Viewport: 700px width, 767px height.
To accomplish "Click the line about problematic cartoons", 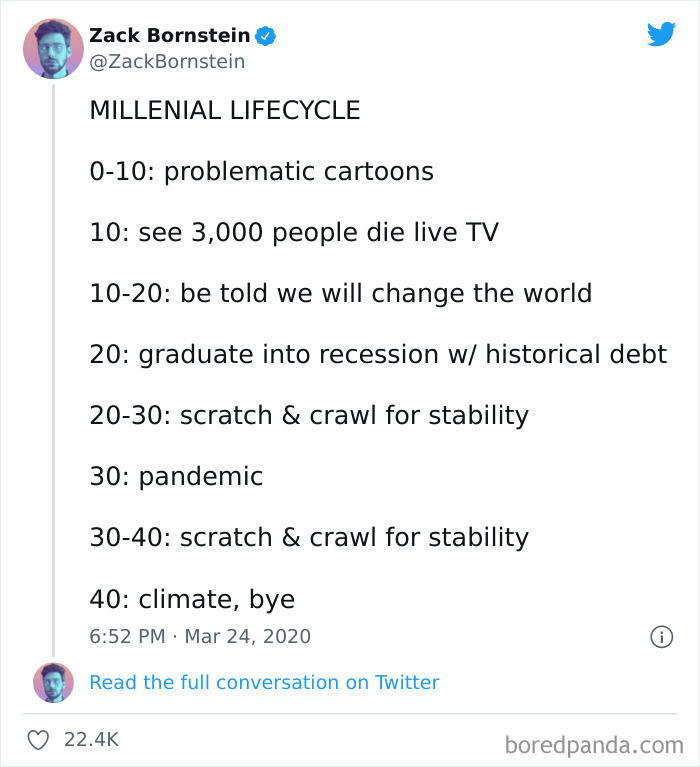I will coord(261,171).
